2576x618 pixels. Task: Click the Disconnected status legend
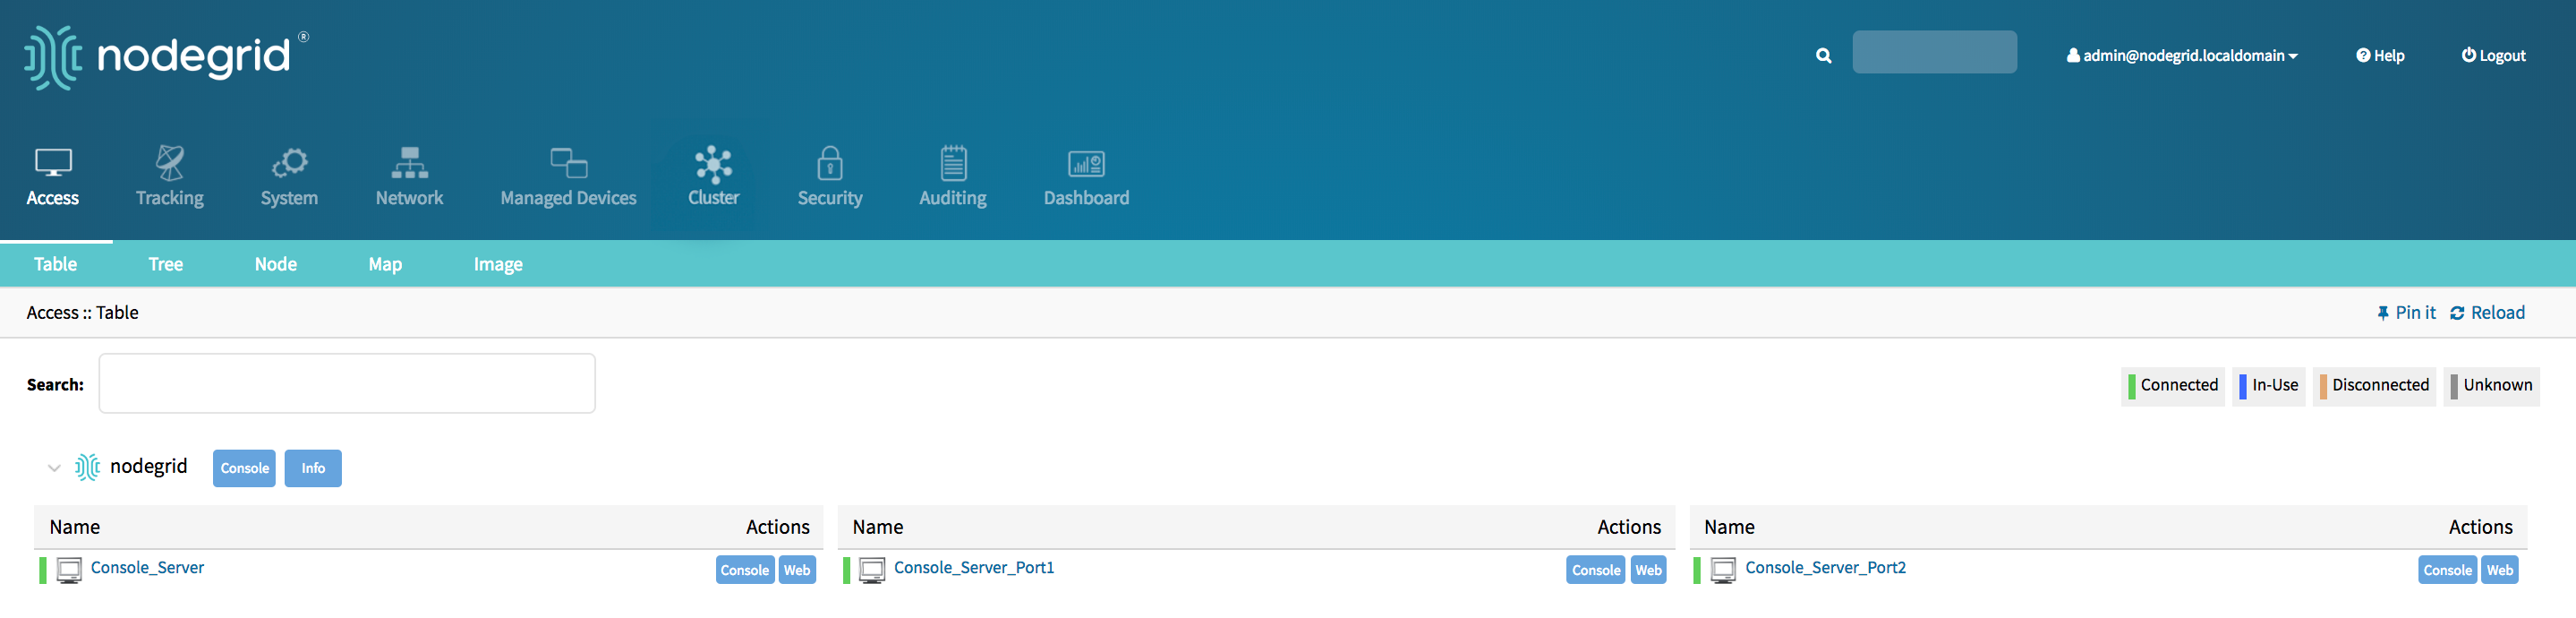pos(2374,386)
